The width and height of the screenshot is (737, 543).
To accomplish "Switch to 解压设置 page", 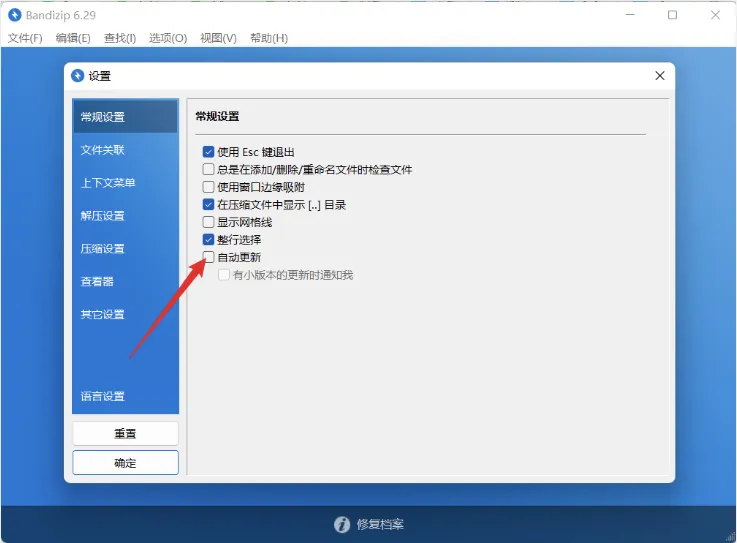I will 125,216.
